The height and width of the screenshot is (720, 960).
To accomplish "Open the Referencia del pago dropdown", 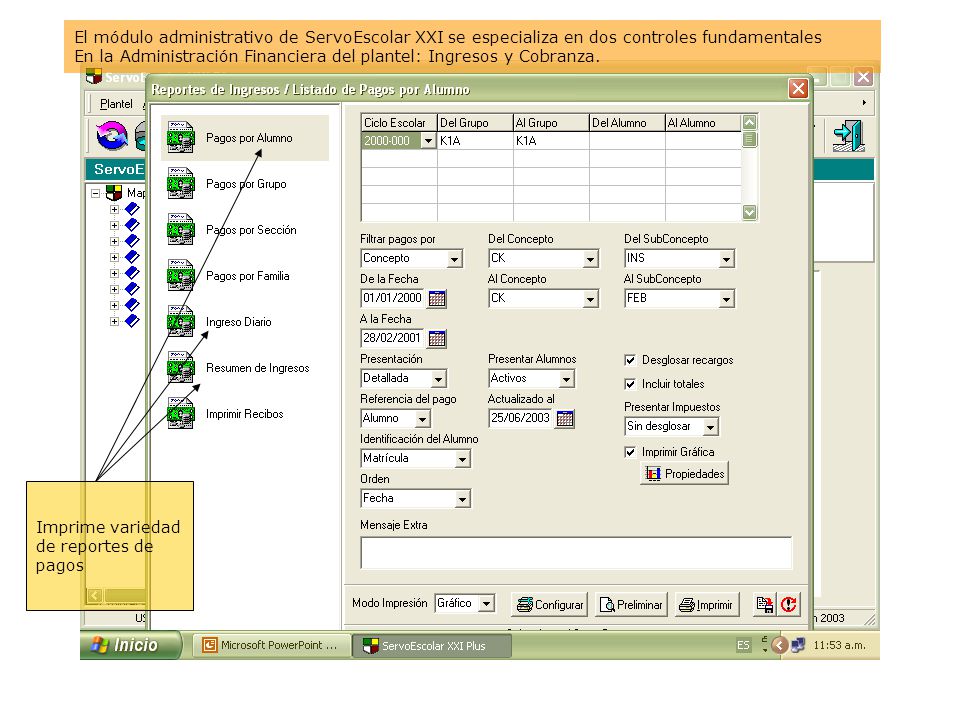I will click(x=422, y=419).
